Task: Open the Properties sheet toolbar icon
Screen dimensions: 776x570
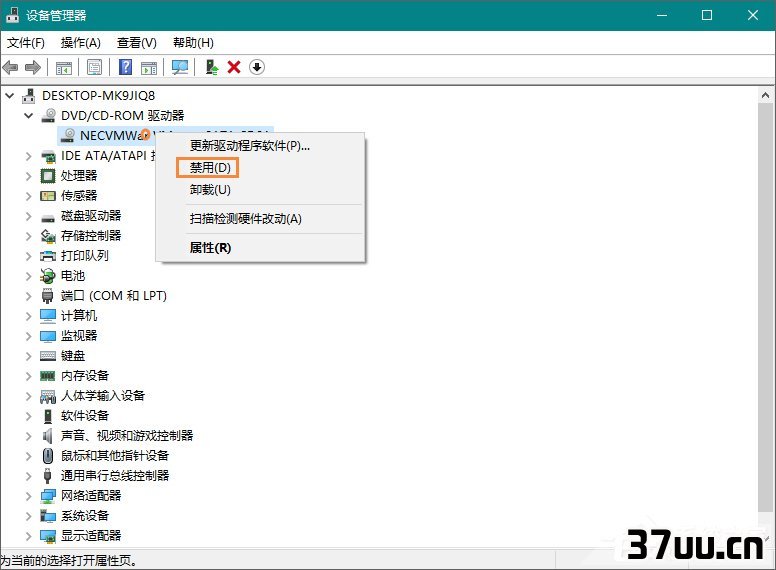Action: [x=94, y=67]
